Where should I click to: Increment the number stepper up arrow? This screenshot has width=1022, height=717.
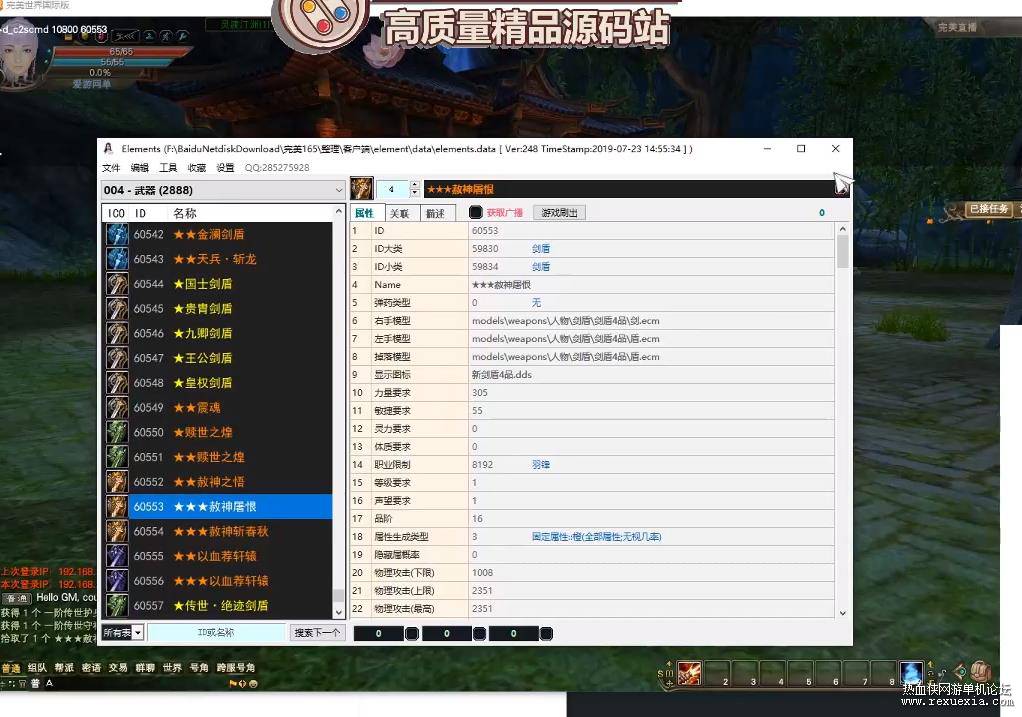[x=415, y=185]
